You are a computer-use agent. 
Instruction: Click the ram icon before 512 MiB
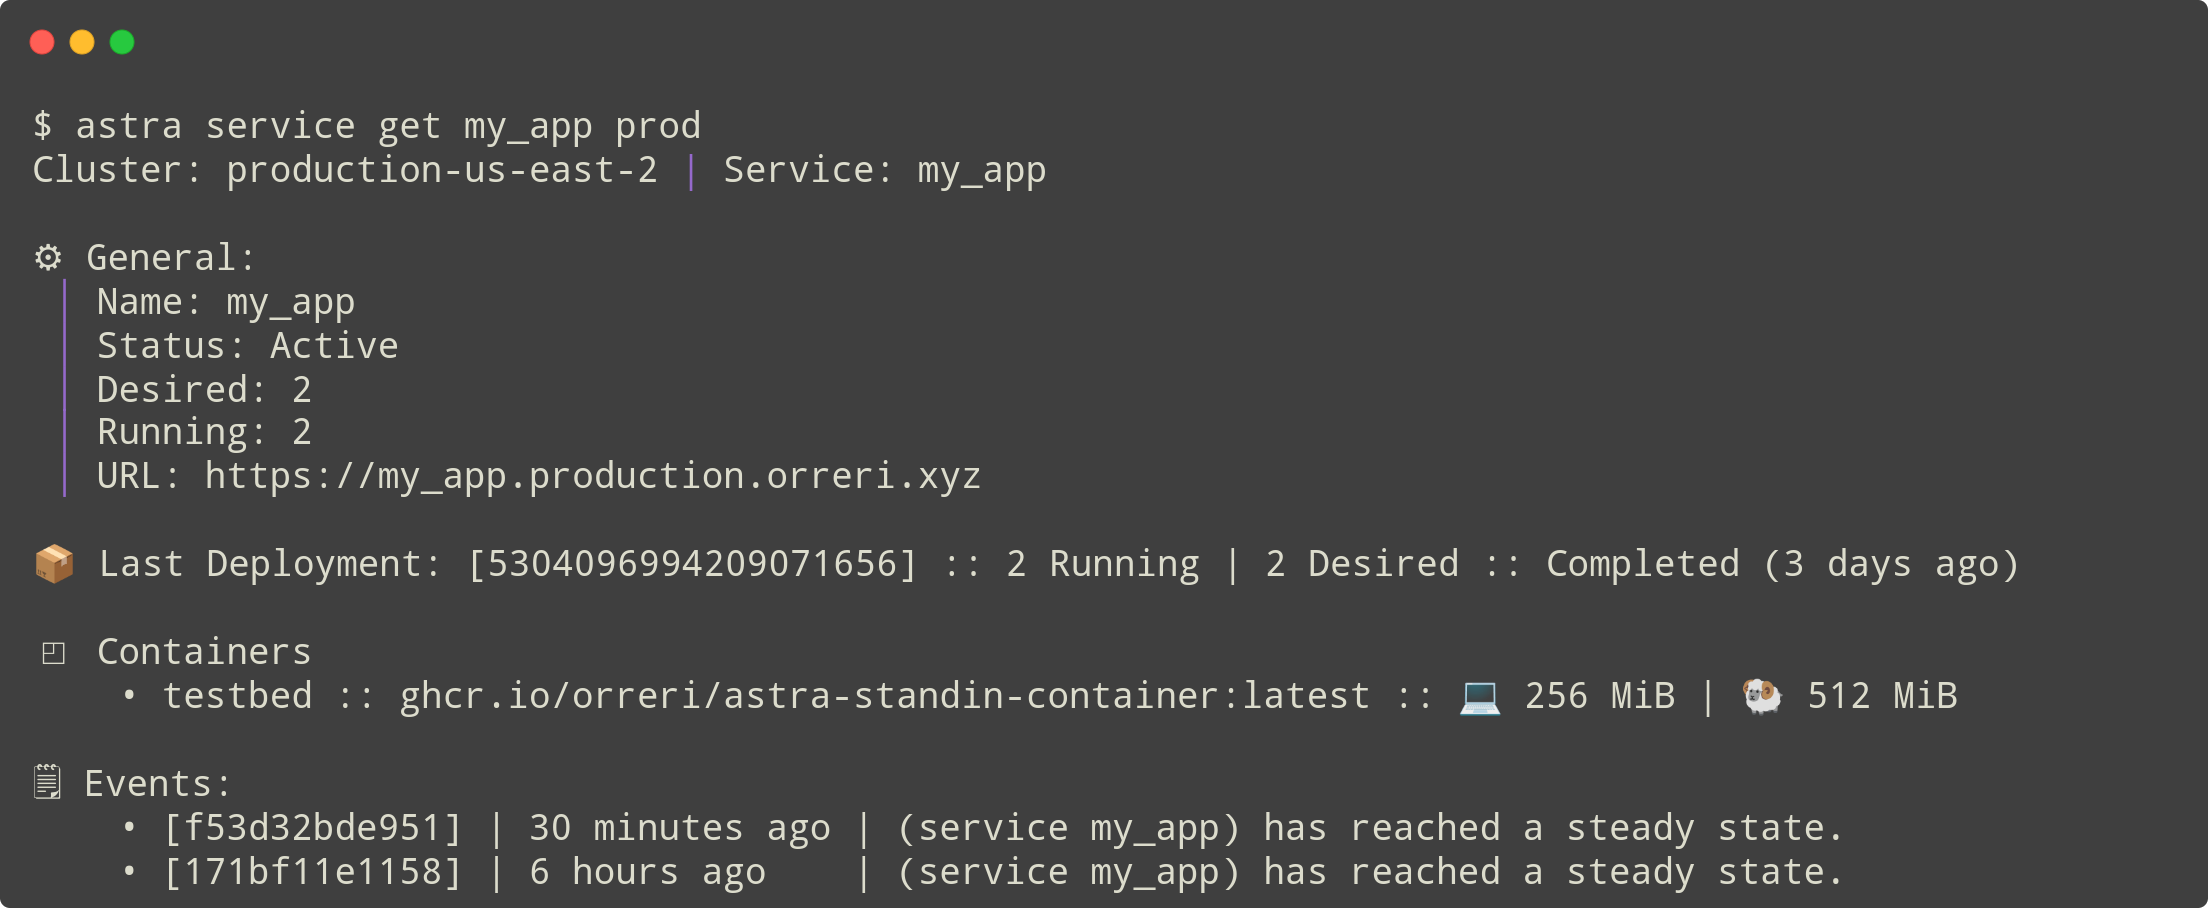tap(1762, 696)
